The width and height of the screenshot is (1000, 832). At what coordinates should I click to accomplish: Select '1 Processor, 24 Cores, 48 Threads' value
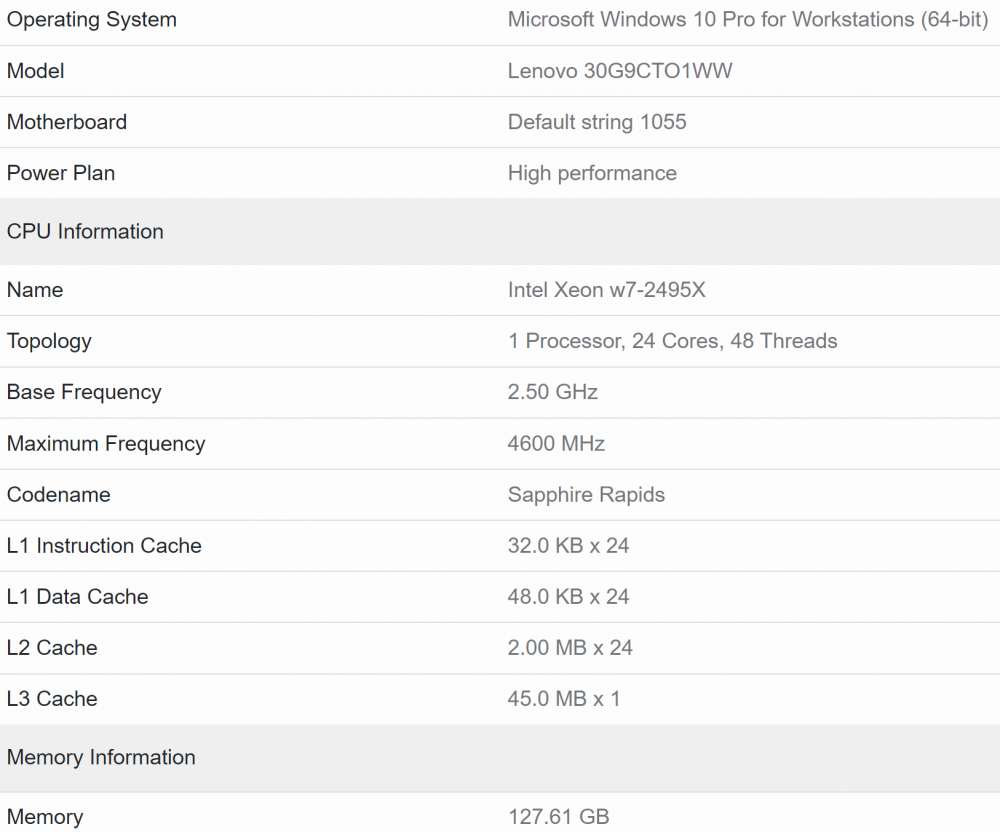click(673, 341)
